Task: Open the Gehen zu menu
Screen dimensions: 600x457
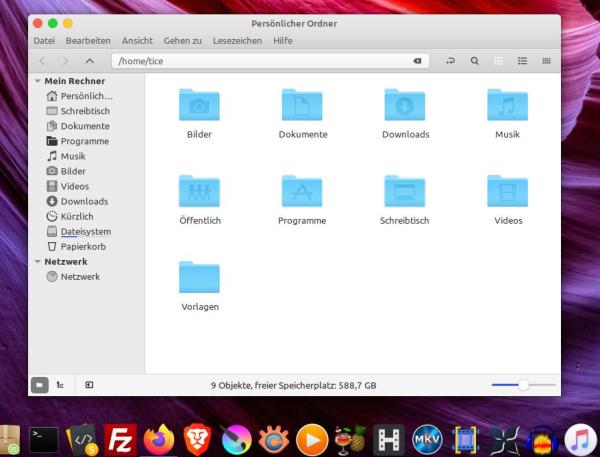Action: [x=183, y=41]
